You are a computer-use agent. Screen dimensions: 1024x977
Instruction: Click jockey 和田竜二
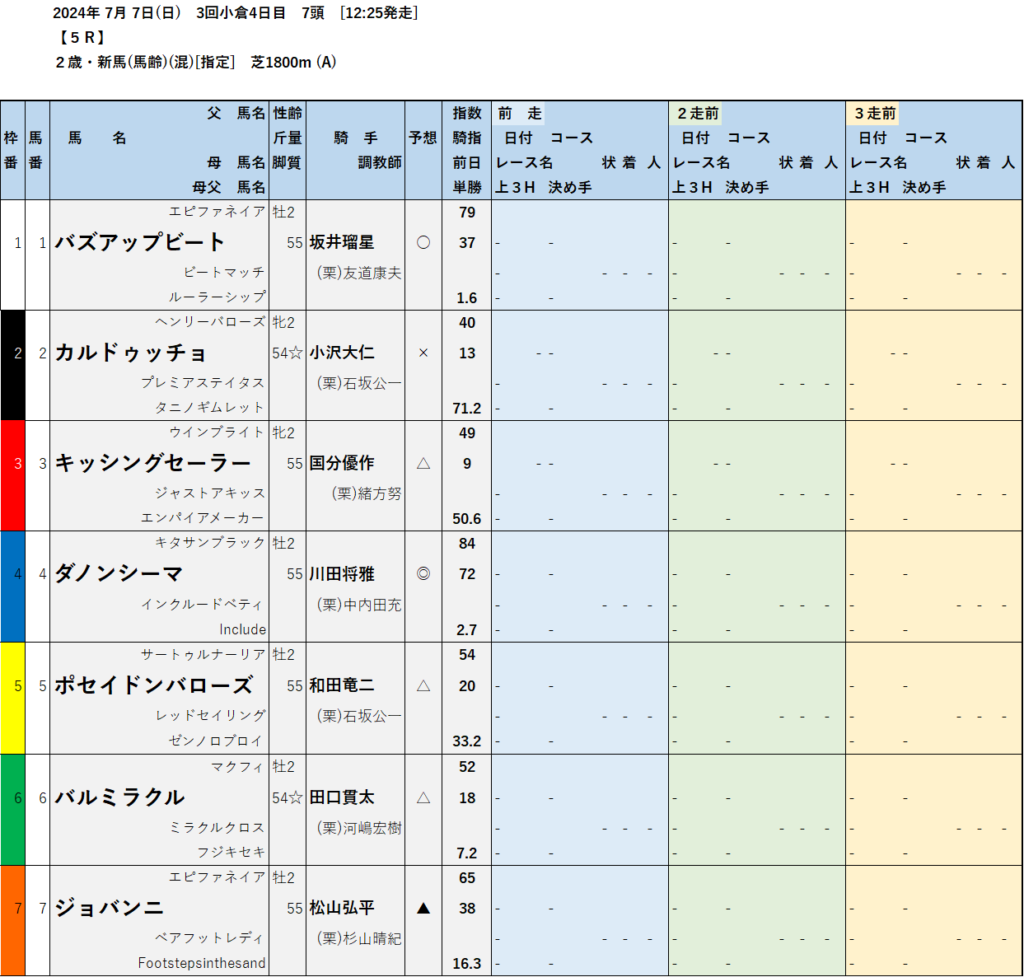[342, 685]
